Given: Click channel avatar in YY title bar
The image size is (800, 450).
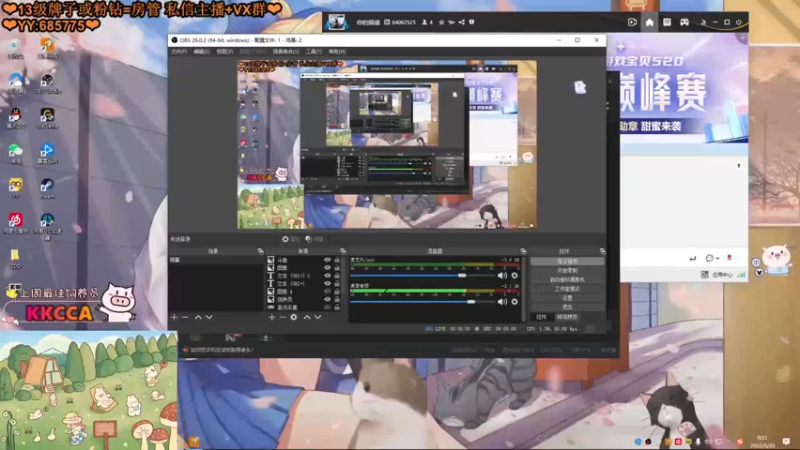Looking at the screenshot, I should click(337, 22).
